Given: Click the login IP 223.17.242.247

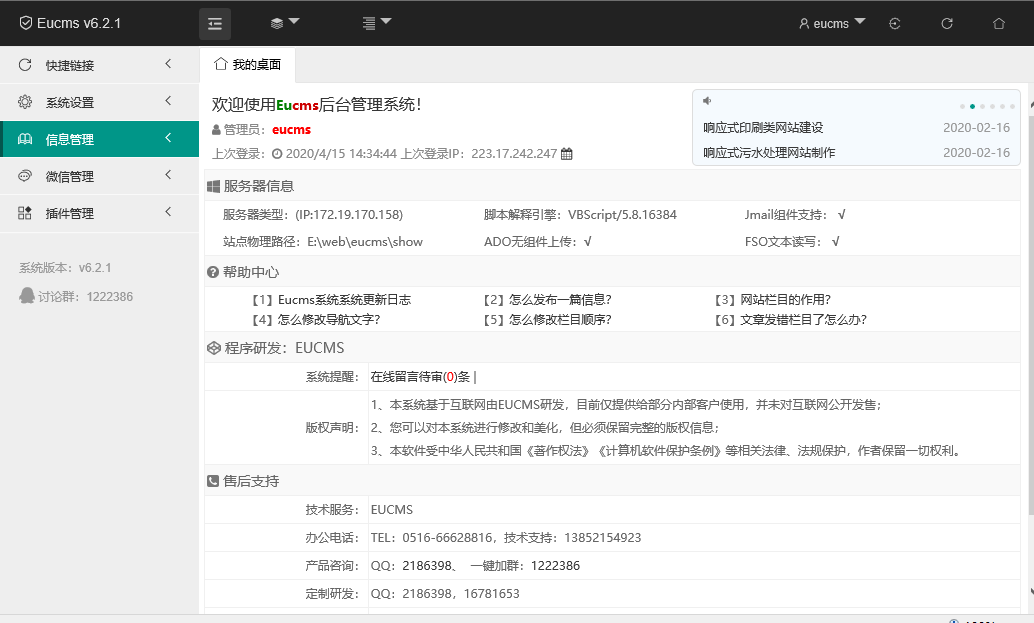Looking at the screenshot, I should (x=514, y=154).
